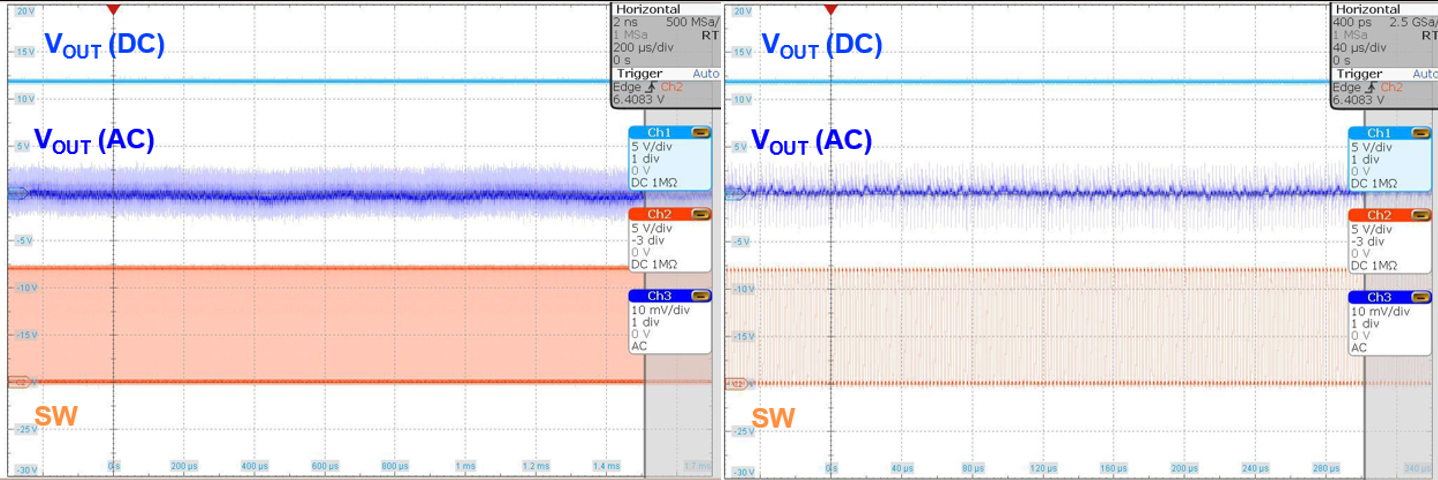The width and height of the screenshot is (1438, 480).
Task: Click the red trigger position marker in right scope
Action: (831, 9)
